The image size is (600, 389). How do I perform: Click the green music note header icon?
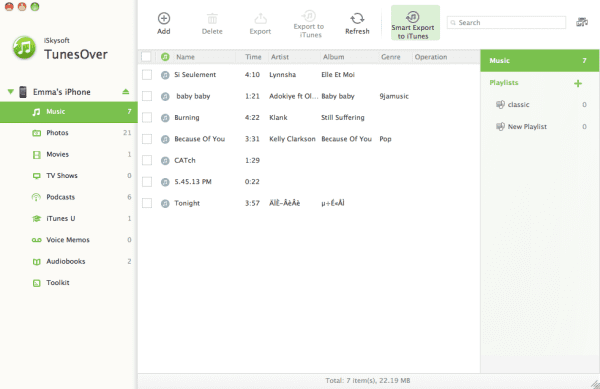pyautogui.click(x=165, y=57)
